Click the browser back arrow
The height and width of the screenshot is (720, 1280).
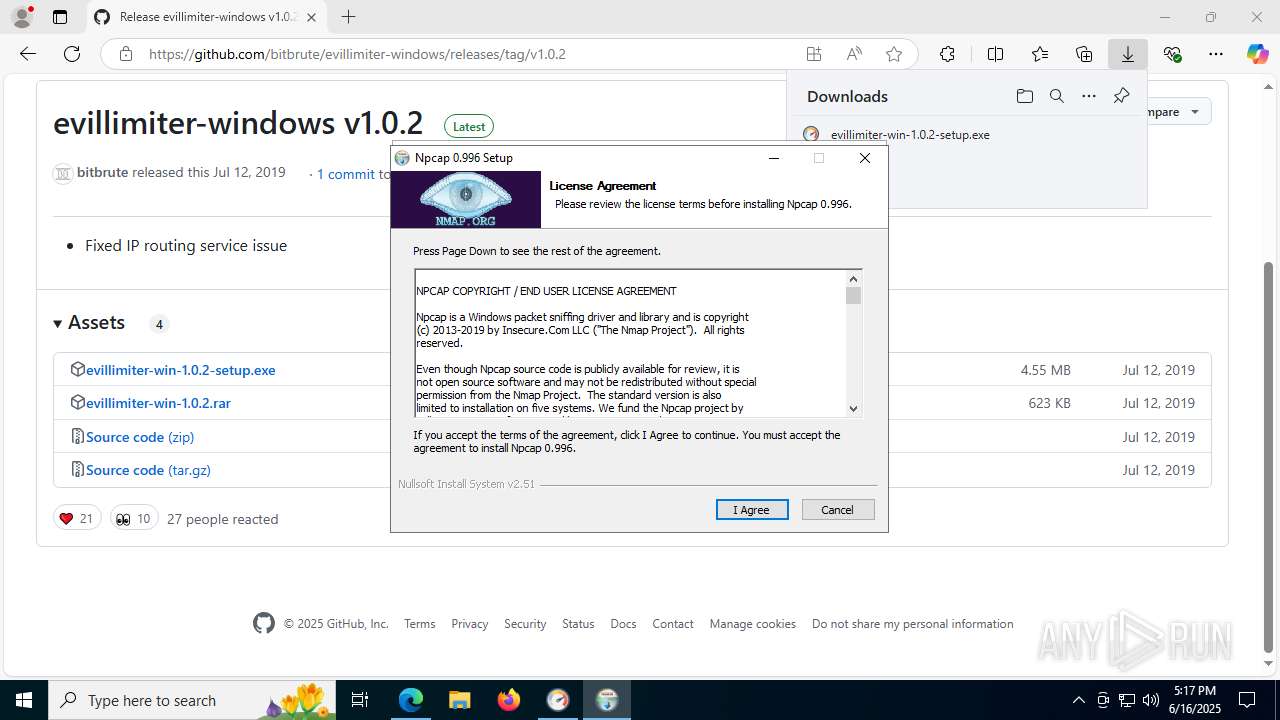pos(28,54)
